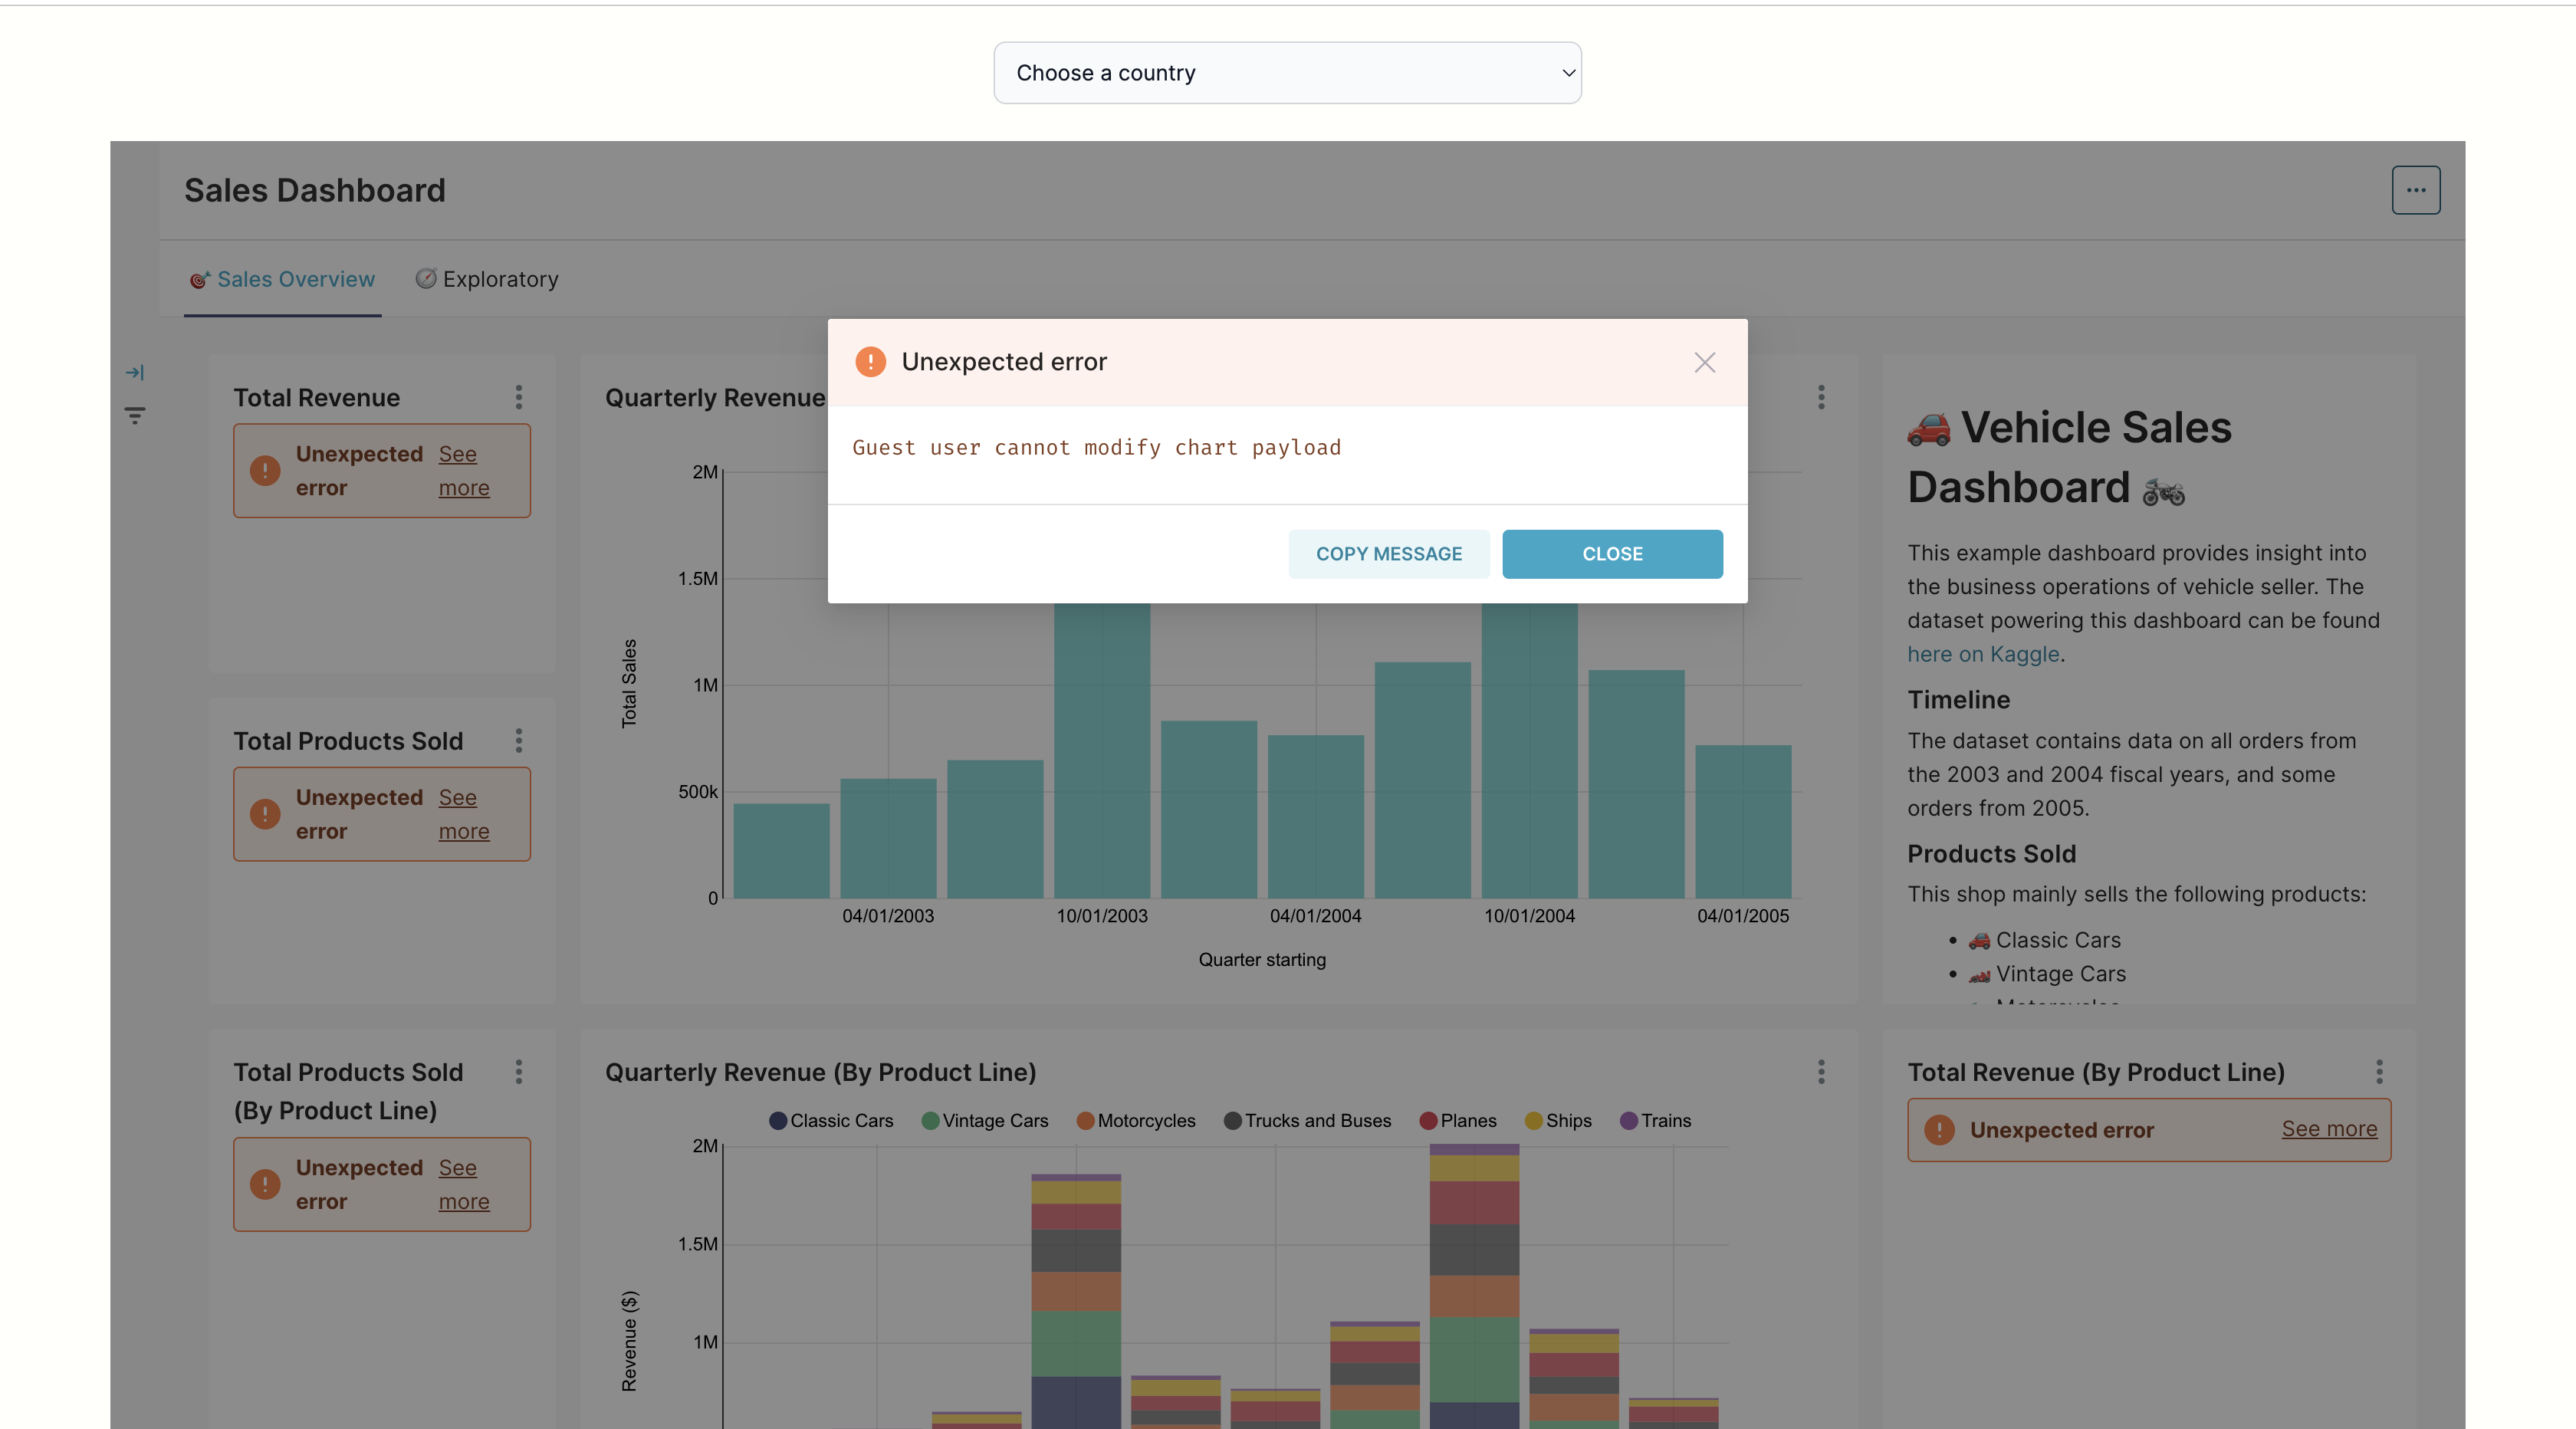Open Total Products Sold (By Product Line) kebab menu
The image size is (2576, 1429).
[x=518, y=1072]
